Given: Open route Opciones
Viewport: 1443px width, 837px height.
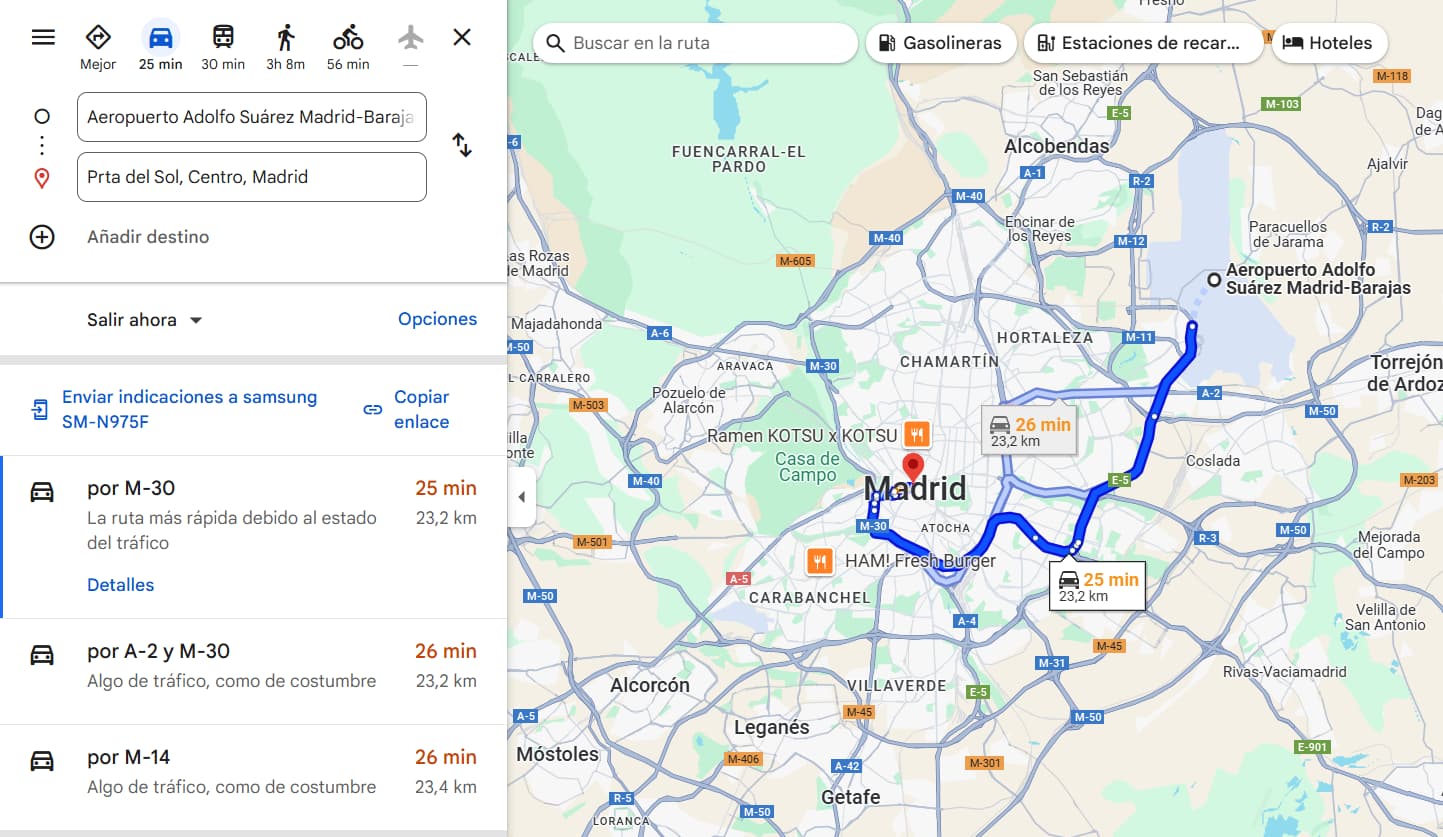Looking at the screenshot, I should point(437,319).
